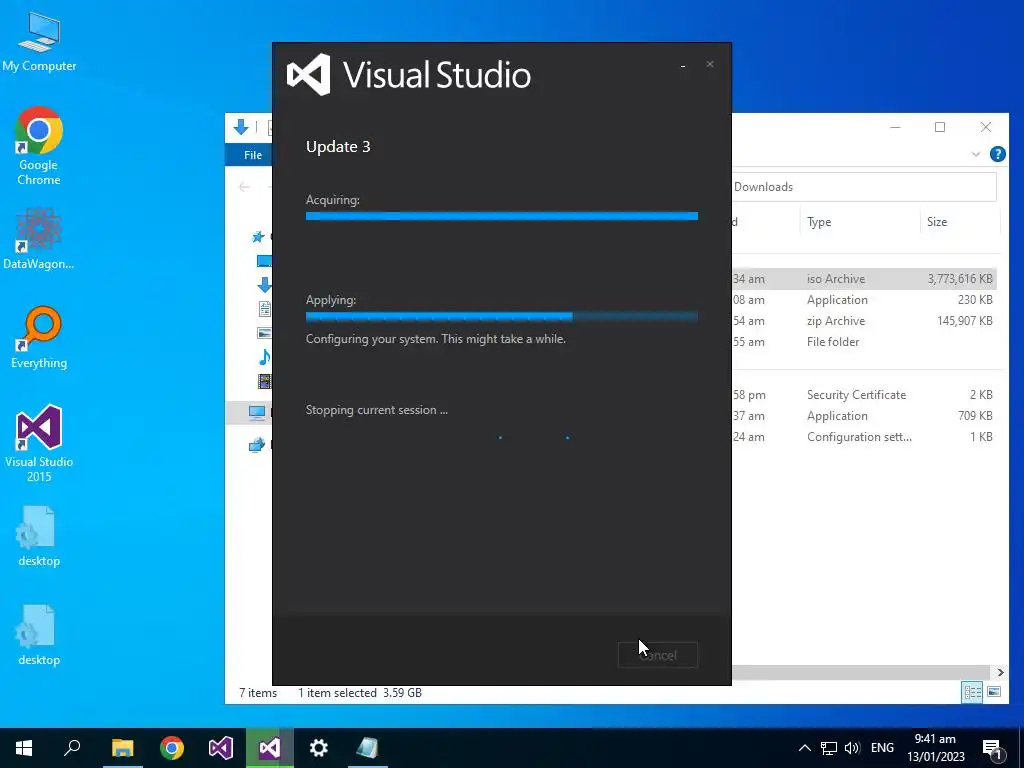Click the Downloads address field in Explorer
Image resolution: width=1024 pixels, height=768 pixels.
point(864,187)
